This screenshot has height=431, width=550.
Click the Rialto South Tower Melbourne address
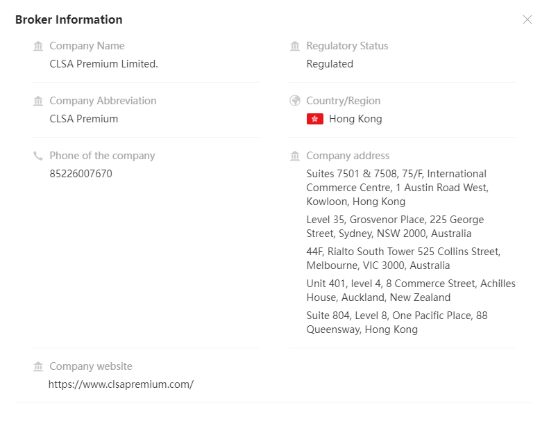403,258
